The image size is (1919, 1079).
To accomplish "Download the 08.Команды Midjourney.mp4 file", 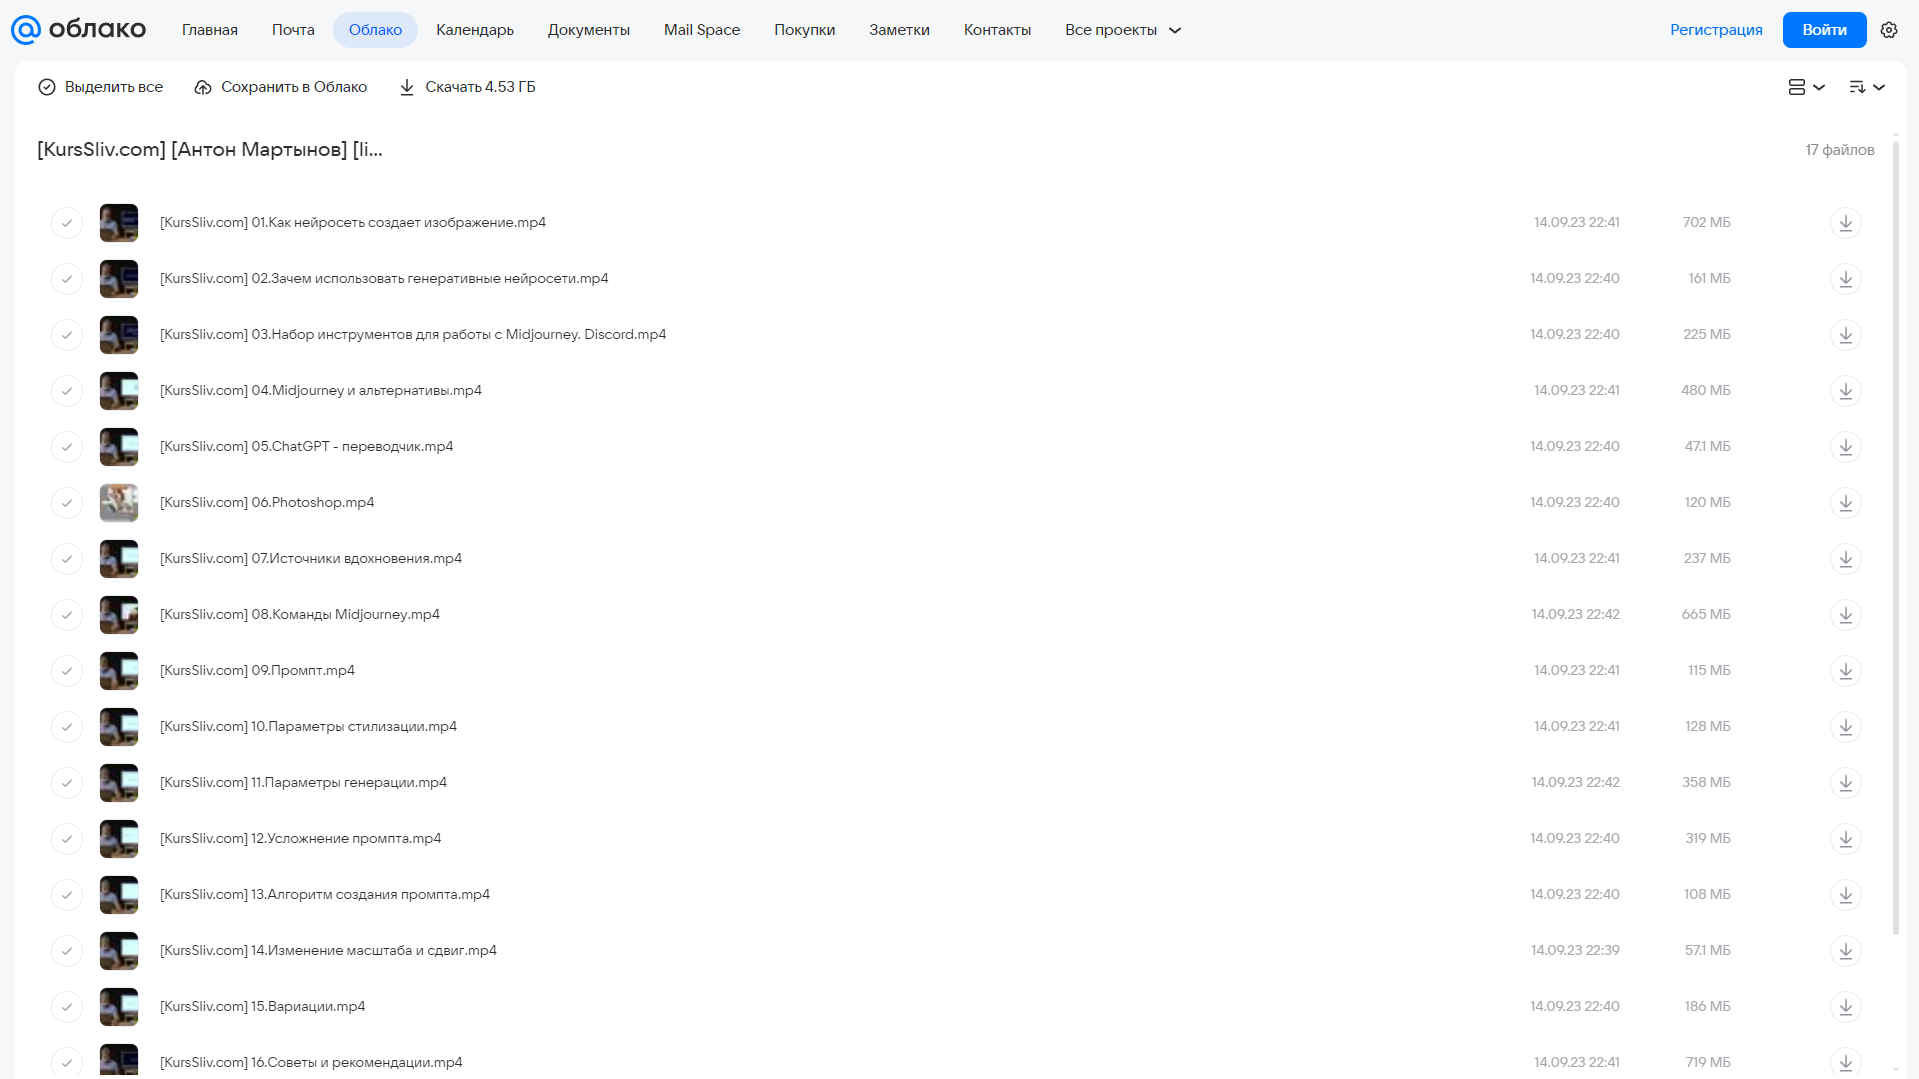I will pyautogui.click(x=1845, y=615).
